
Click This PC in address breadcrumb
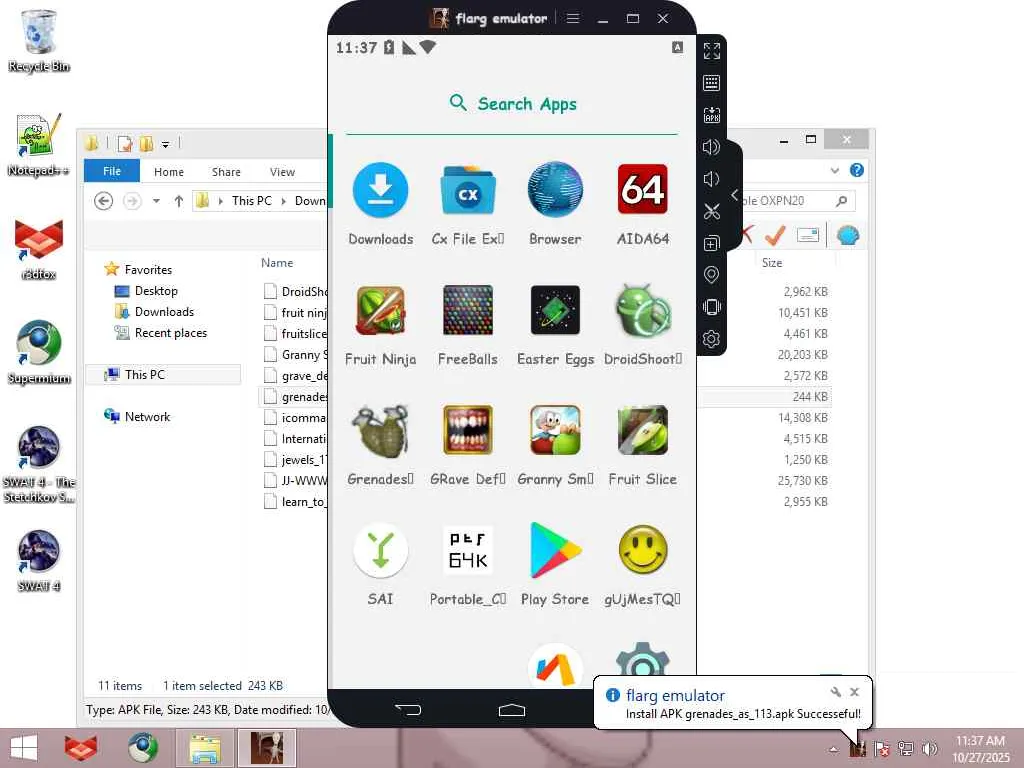click(251, 200)
